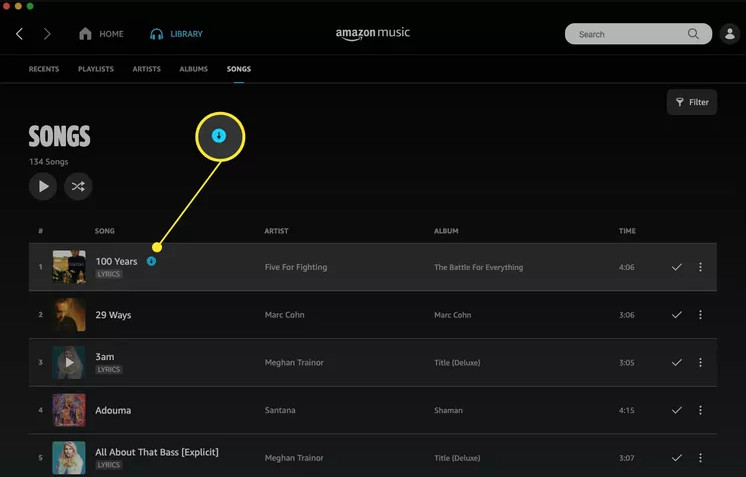
Task: Sort by the ARTIST column header
Action: pos(276,231)
